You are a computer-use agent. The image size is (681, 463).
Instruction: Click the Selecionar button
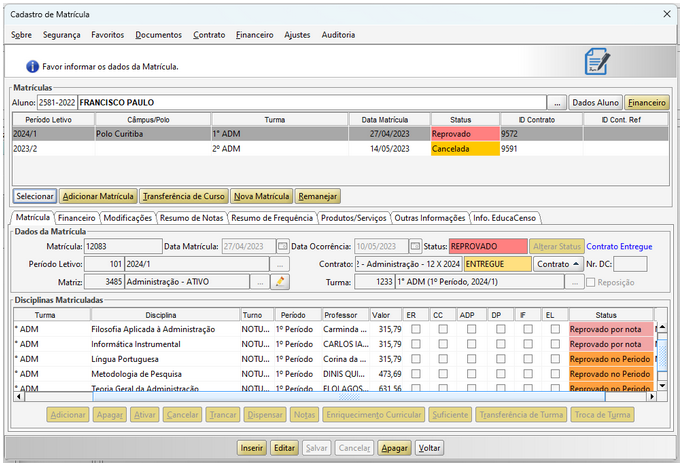pyautogui.click(x=35, y=196)
